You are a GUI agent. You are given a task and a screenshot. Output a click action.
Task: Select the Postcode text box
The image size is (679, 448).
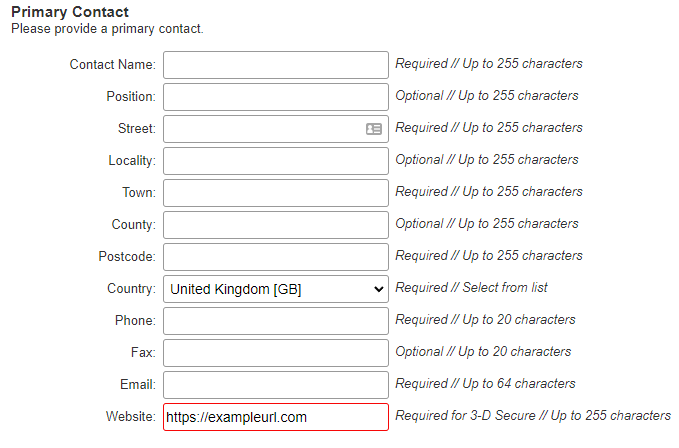276,257
